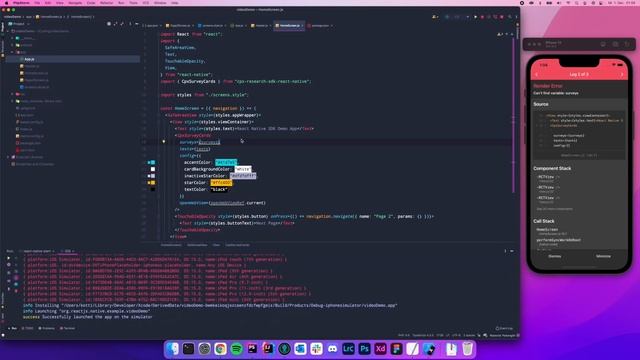This screenshot has width=640, height=360.
Task: Launch Figma from the Dock
Action: pos(396,349)
